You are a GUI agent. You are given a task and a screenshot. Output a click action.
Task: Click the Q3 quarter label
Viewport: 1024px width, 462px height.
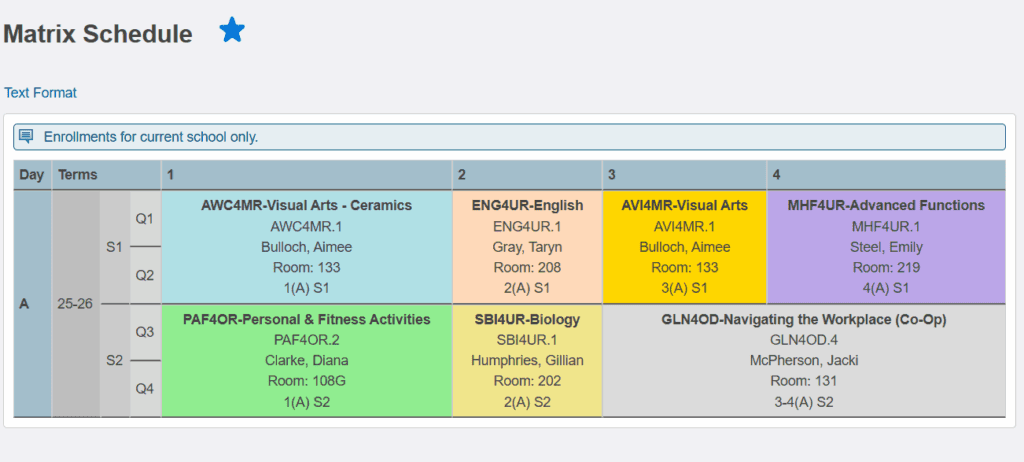click(x=144, y=332)
